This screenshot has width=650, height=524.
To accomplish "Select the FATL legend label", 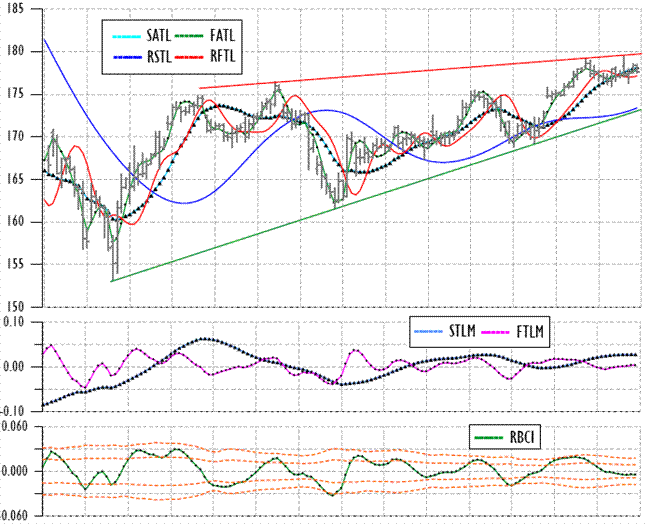I will (223, 36).
